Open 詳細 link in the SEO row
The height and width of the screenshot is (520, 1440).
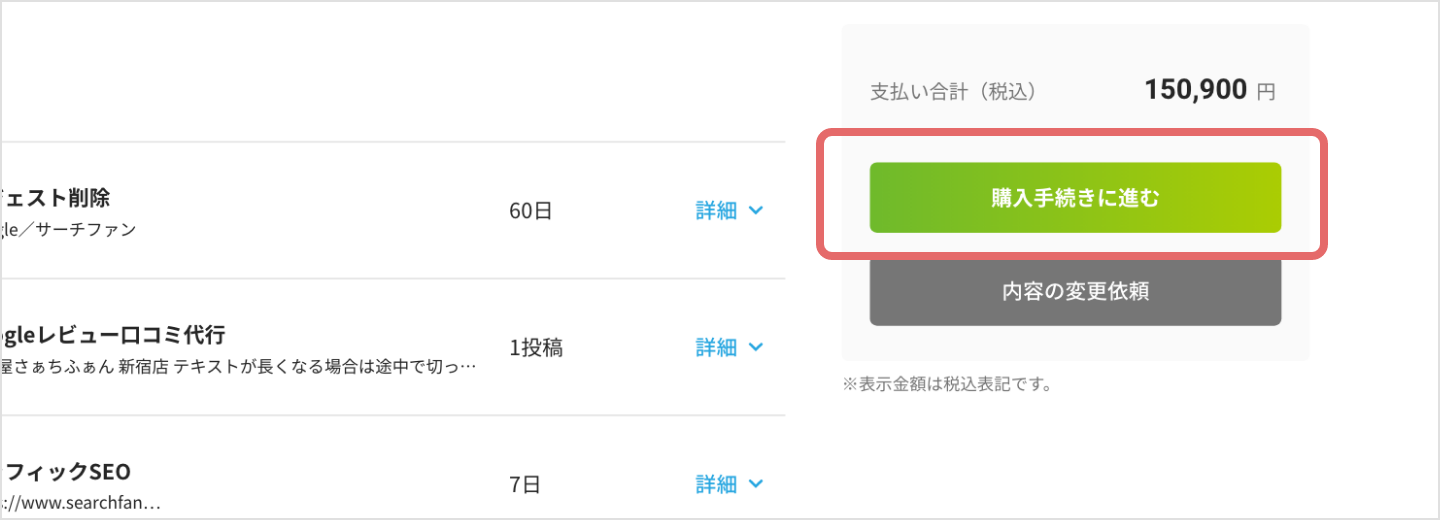716,485
